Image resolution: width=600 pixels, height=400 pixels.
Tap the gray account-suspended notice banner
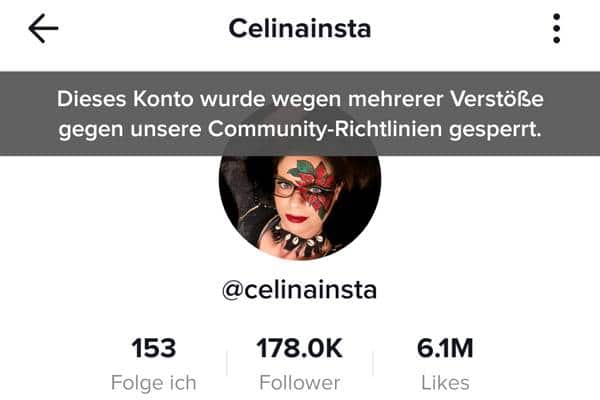300,114
